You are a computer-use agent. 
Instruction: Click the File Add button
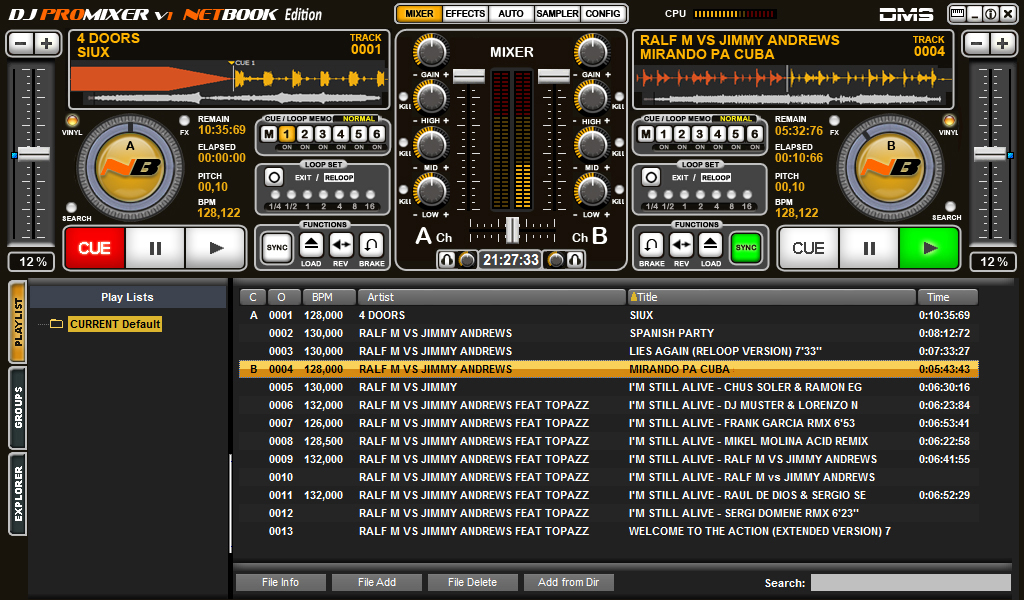coord(376,582)
